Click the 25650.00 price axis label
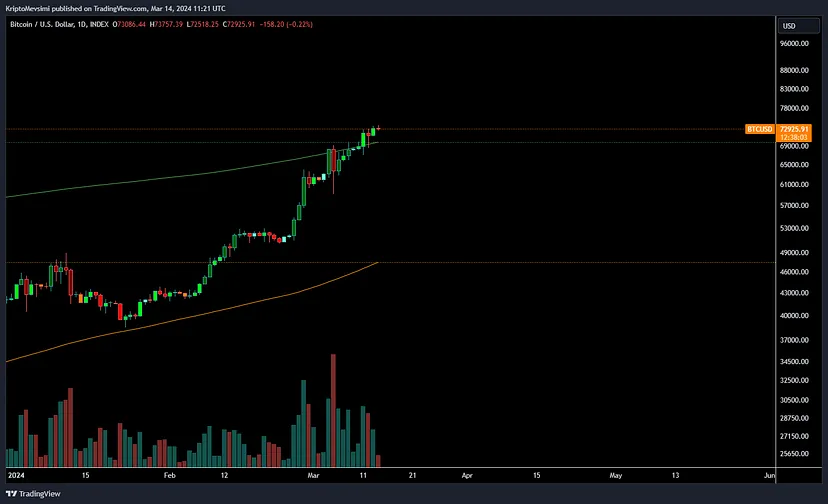828x504 pixels. 794,453
